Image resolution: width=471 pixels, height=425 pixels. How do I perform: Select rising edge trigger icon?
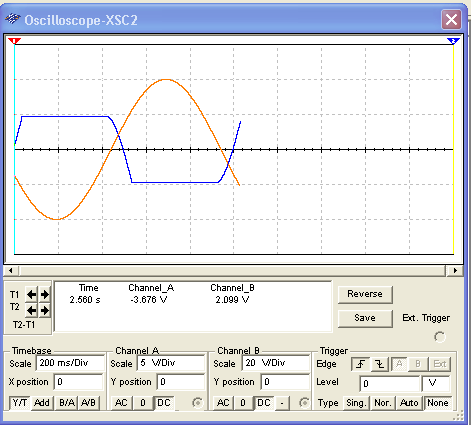coord(360,364)
